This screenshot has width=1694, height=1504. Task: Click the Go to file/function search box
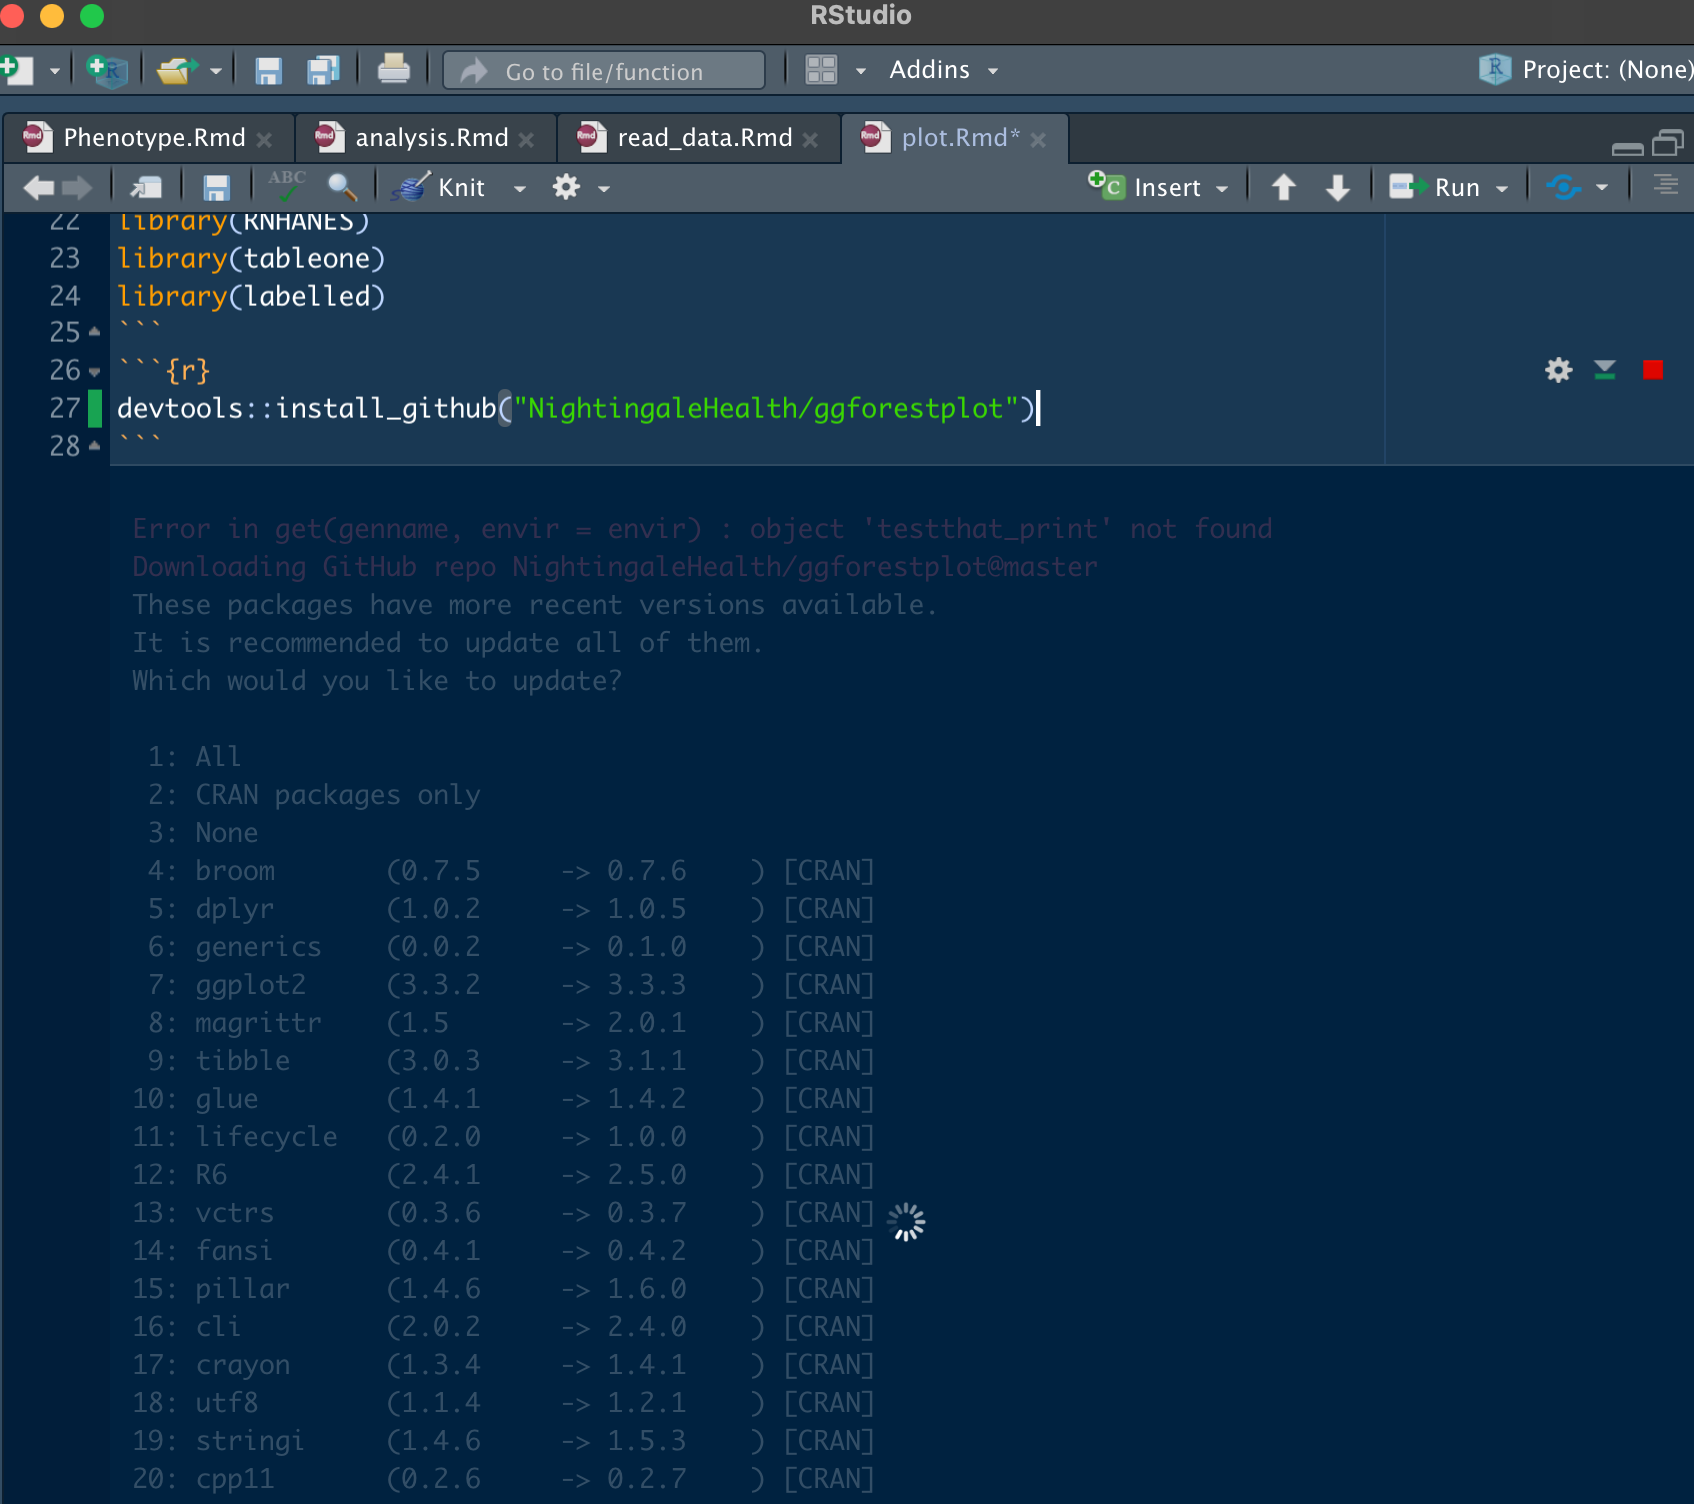(602, 70)
